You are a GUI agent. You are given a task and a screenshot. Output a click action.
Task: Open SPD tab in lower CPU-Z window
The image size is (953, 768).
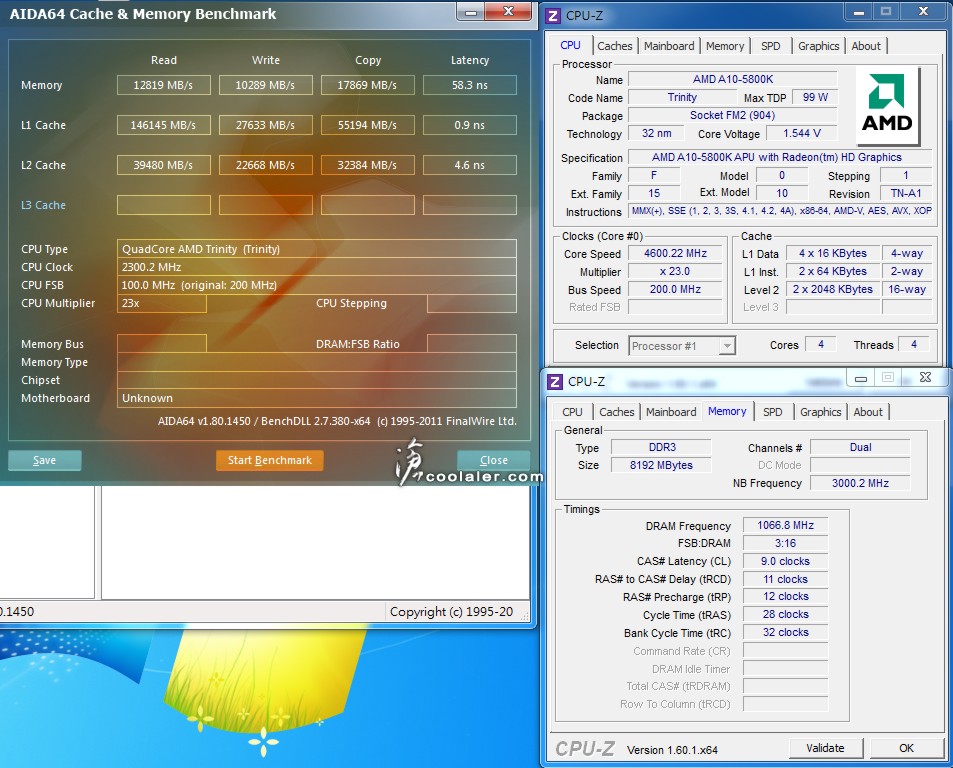click(772, 412)
